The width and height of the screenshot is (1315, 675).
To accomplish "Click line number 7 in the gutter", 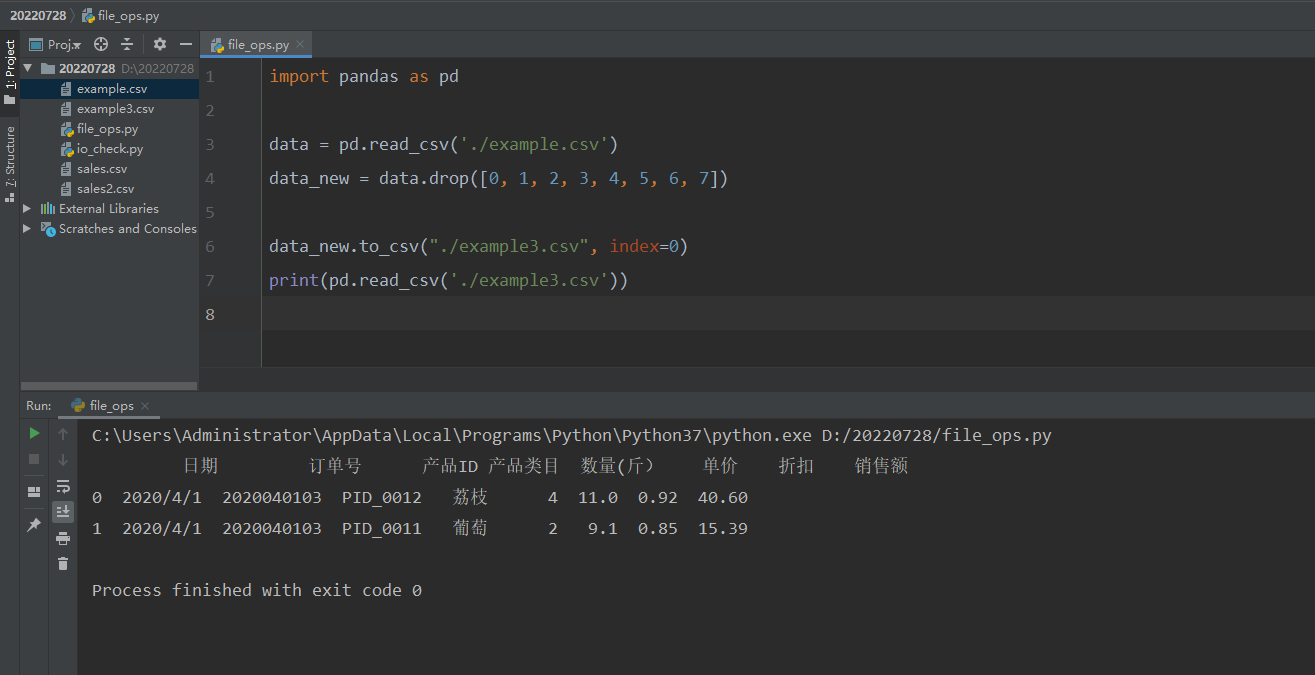I will 209,280.
